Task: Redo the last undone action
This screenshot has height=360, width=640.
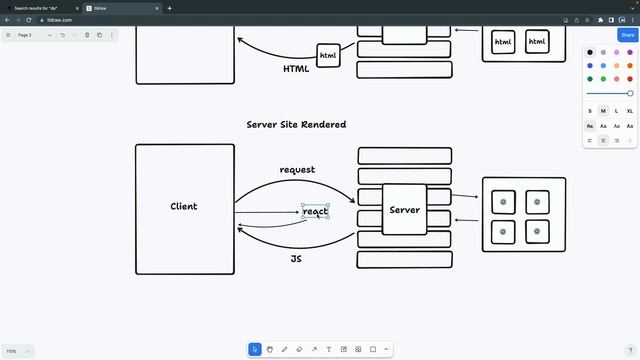Action: tap(75, 35)
